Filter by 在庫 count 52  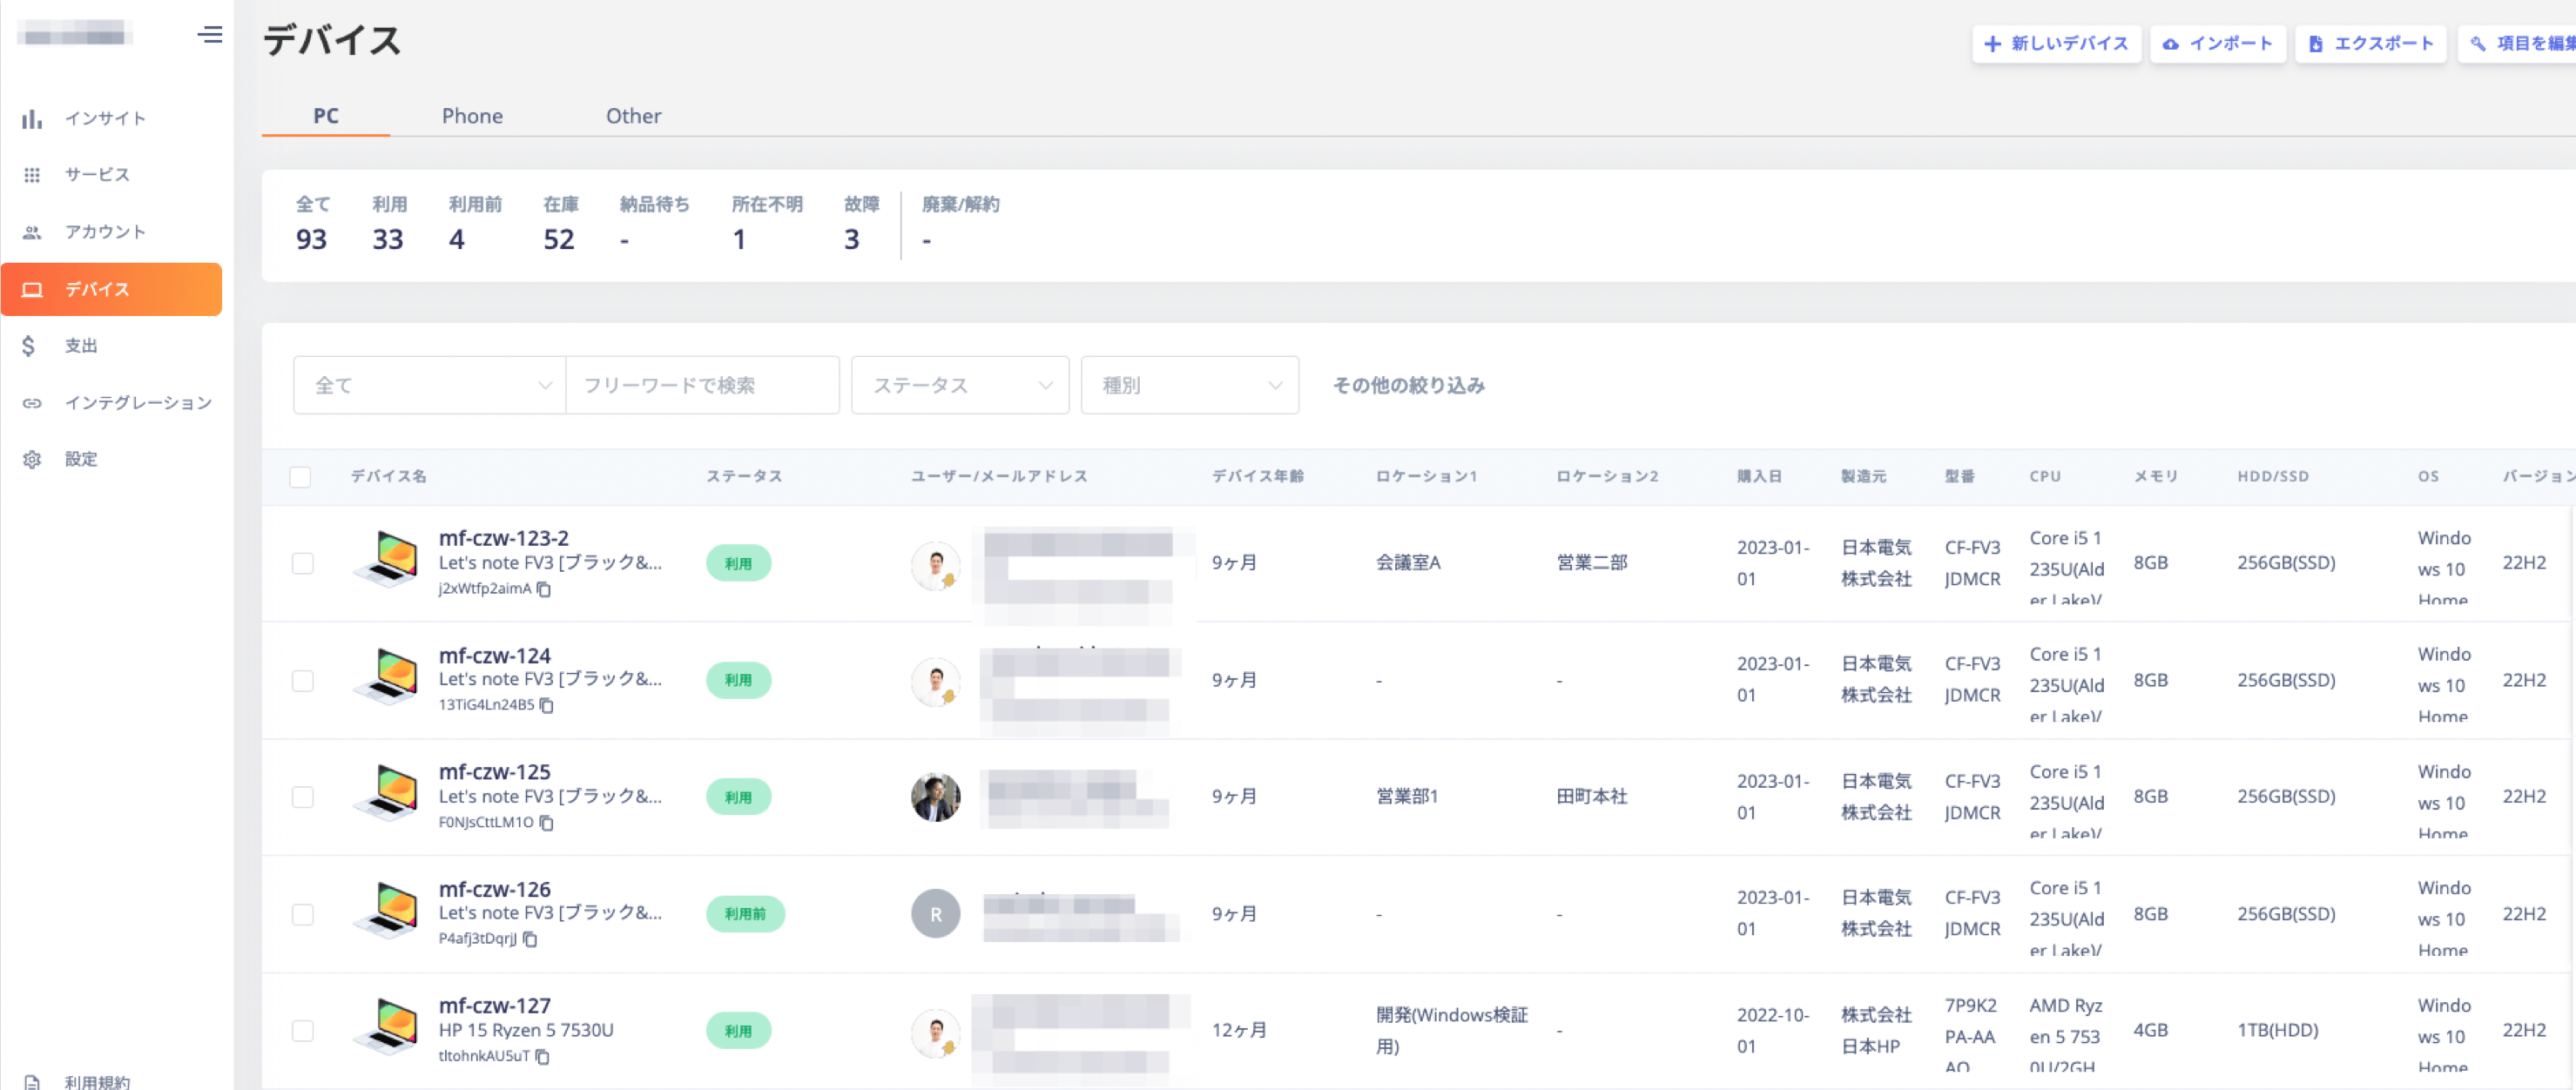[560, 225]
